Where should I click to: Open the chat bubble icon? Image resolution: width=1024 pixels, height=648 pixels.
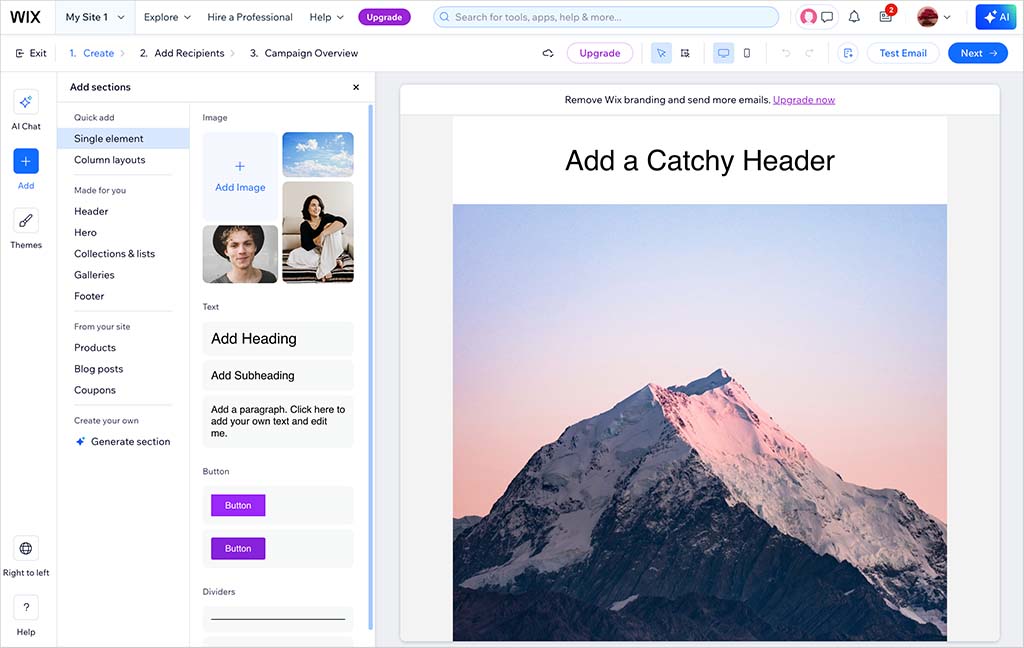(827, 17)
